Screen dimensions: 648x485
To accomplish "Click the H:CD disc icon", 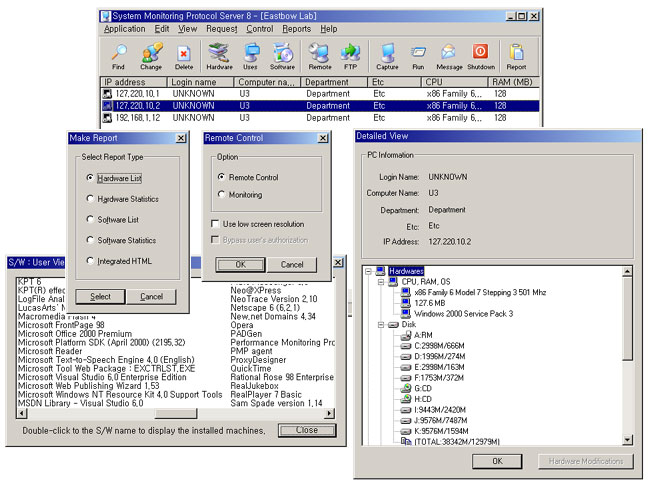I will 406,399.
